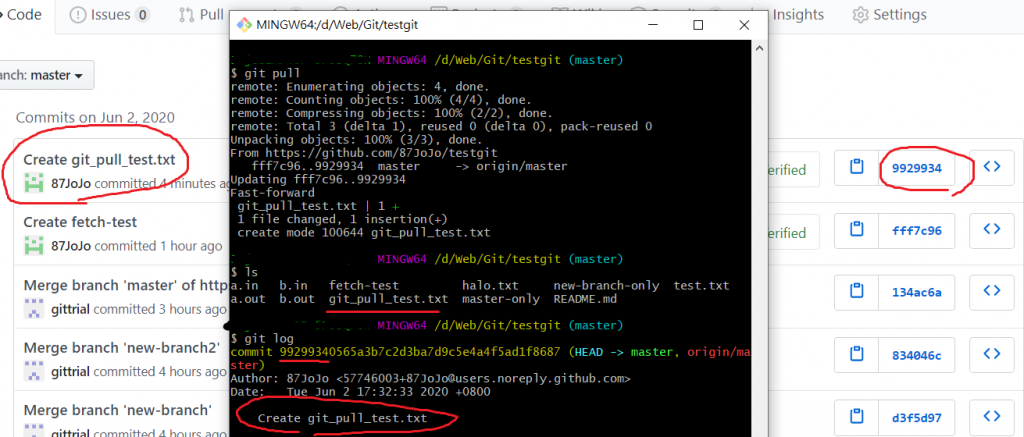1024x437 pixels.
Task: Browse repository at commit fff7c96
Action: pos(991,230)
